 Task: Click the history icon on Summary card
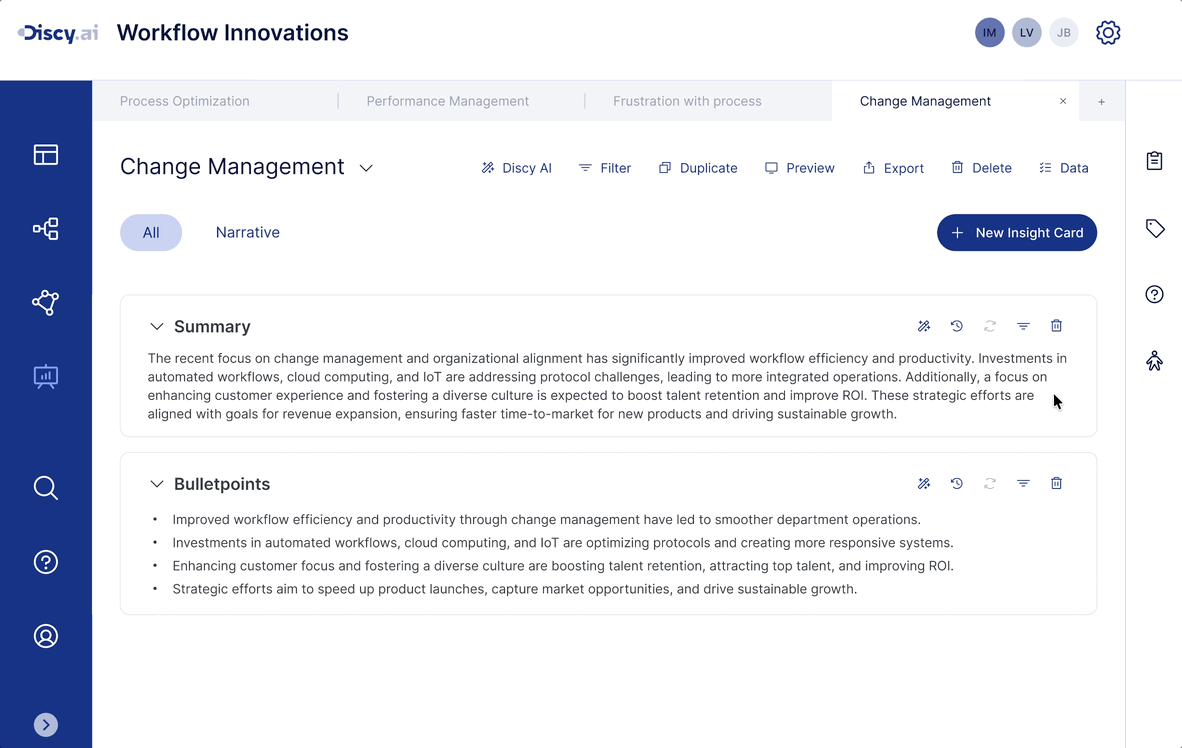pyautogui.click(x=957, y=326)
